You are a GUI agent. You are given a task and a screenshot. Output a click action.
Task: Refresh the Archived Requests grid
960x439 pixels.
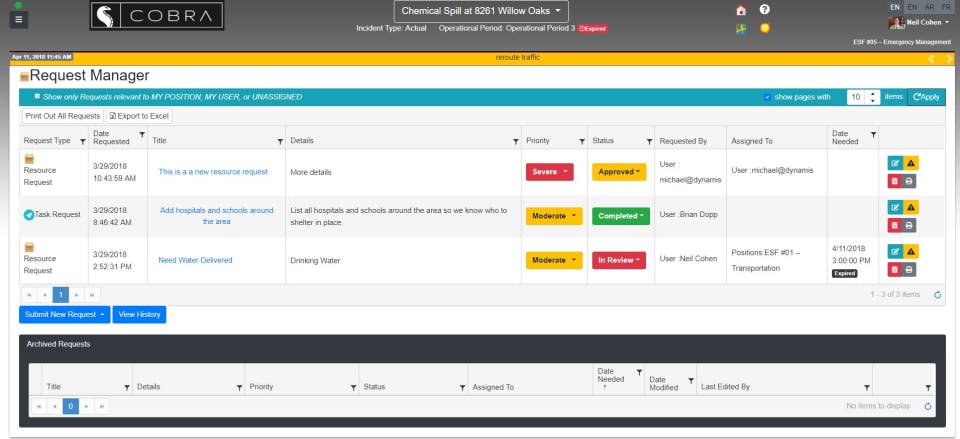(x=928, y=406)
